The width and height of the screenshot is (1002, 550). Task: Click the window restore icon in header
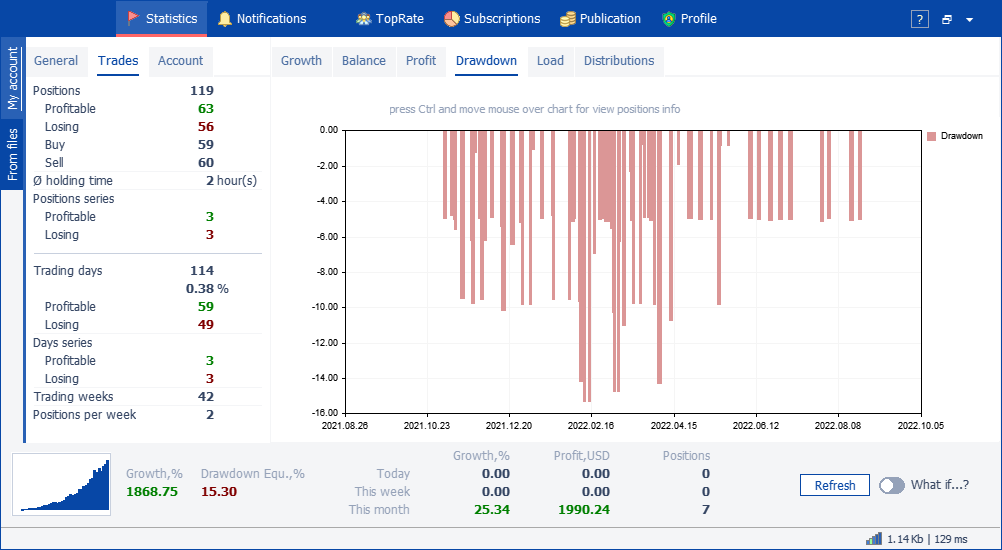(947, 20)
